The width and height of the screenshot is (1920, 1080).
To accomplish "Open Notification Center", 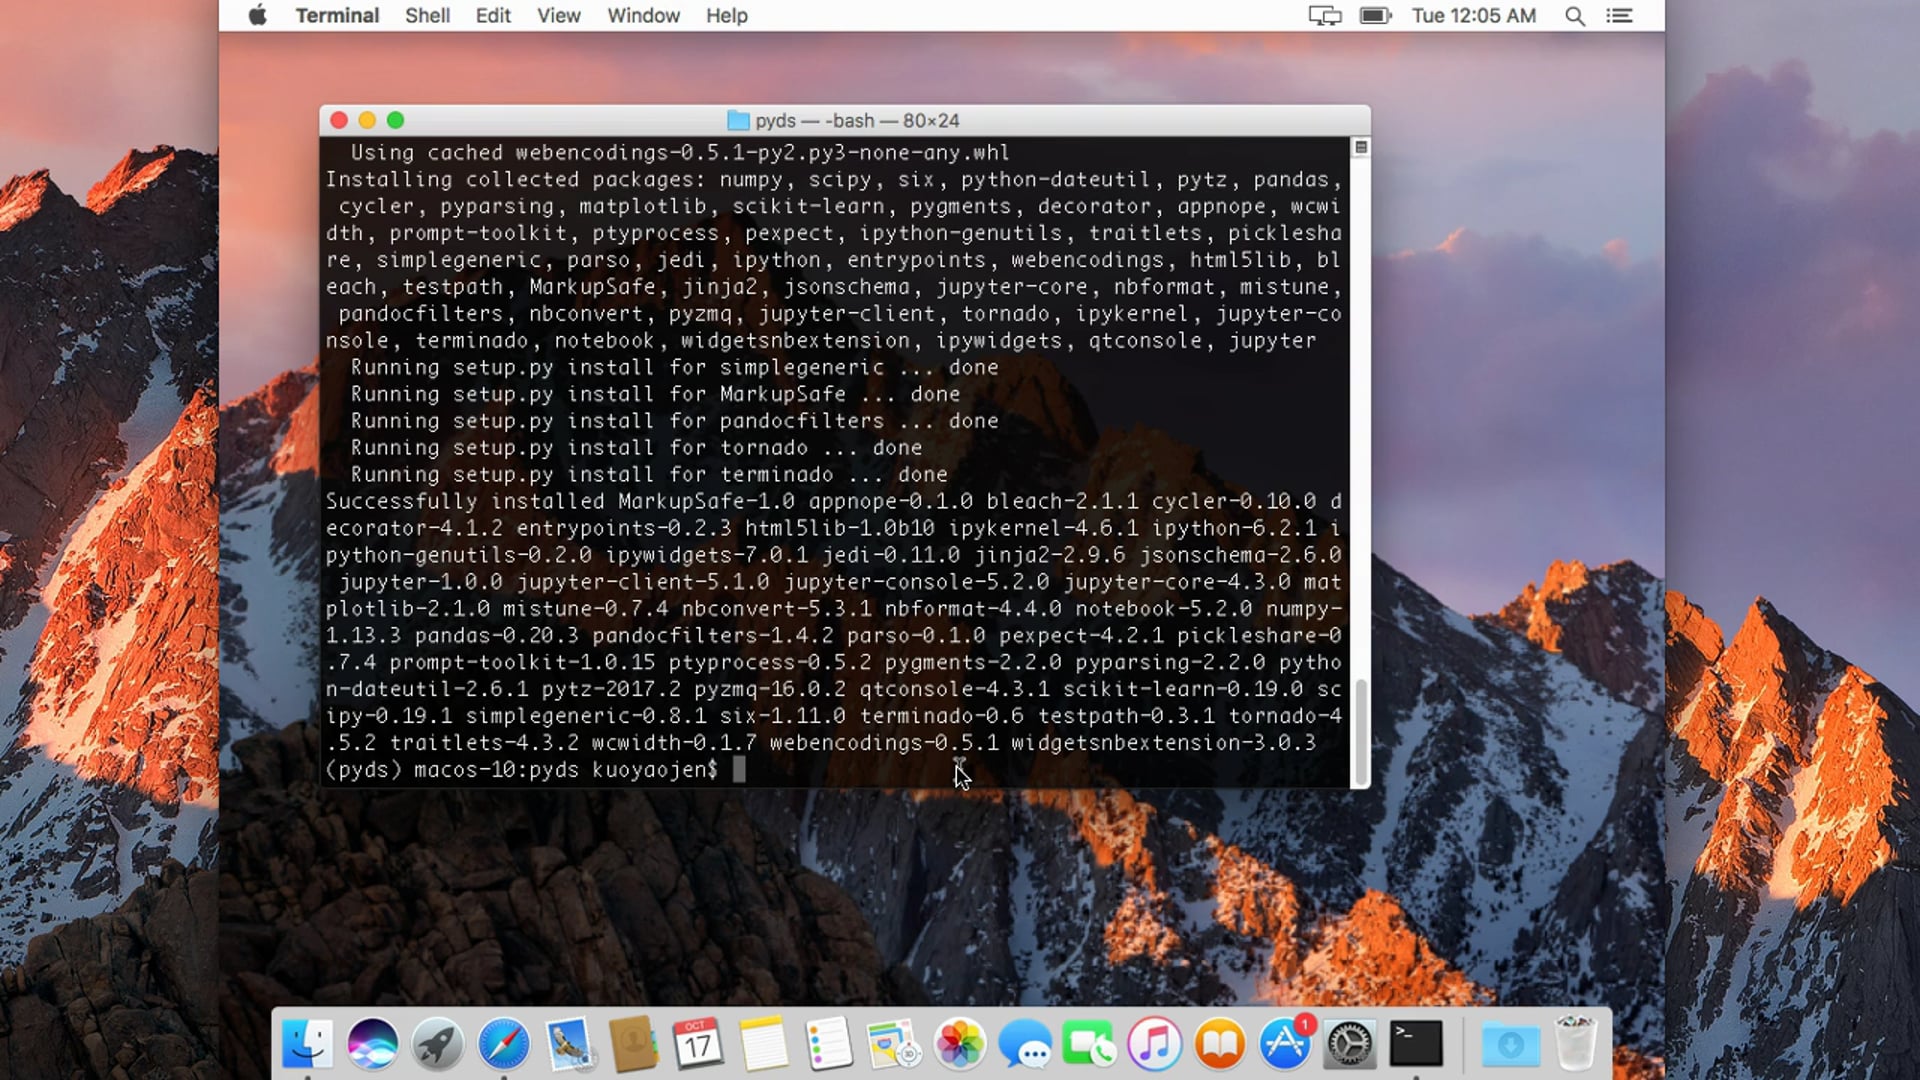I will click(1620, 16).
